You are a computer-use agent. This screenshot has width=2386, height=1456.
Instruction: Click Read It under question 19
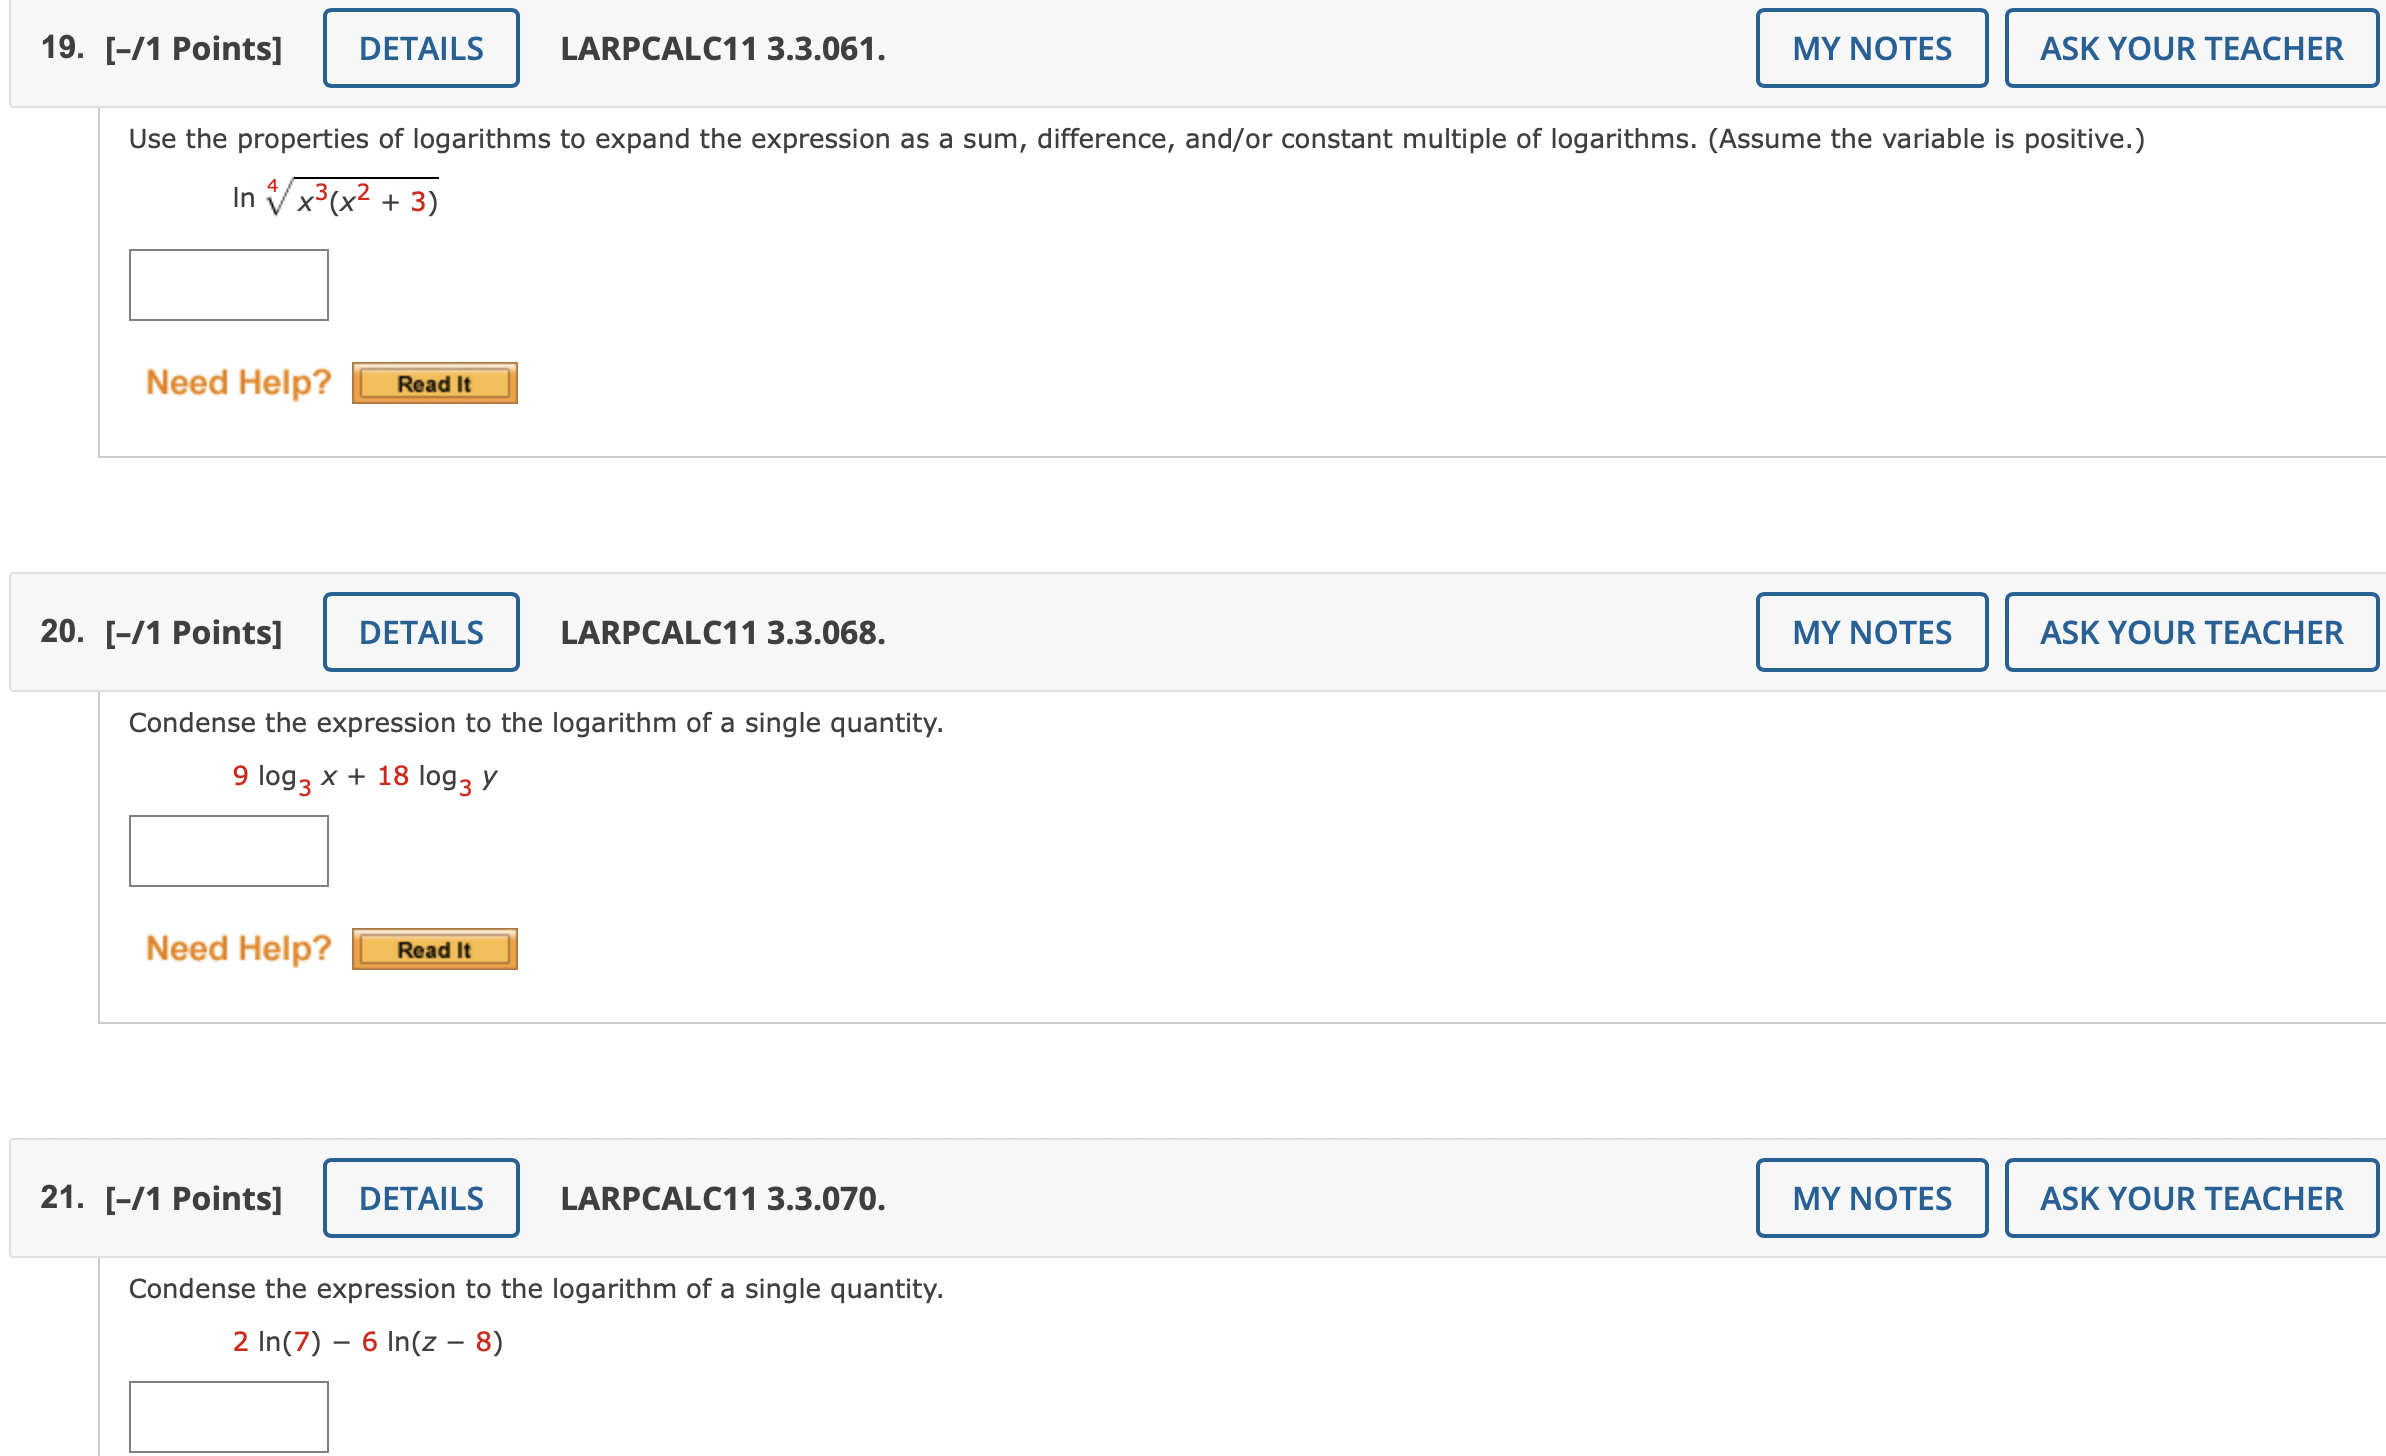433,383
